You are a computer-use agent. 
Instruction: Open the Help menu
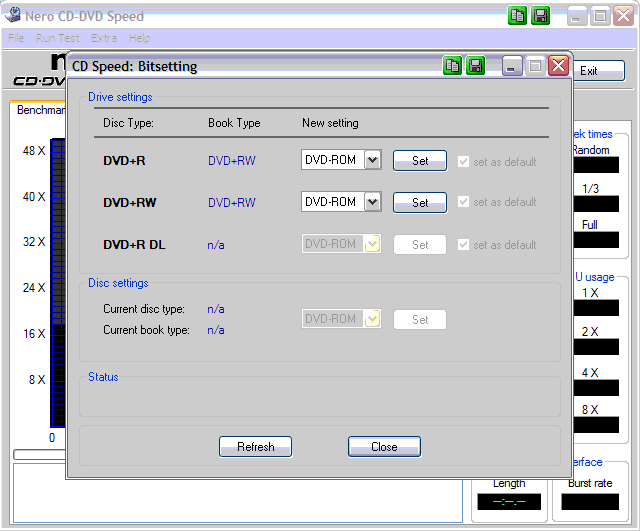tap(139, 38)
